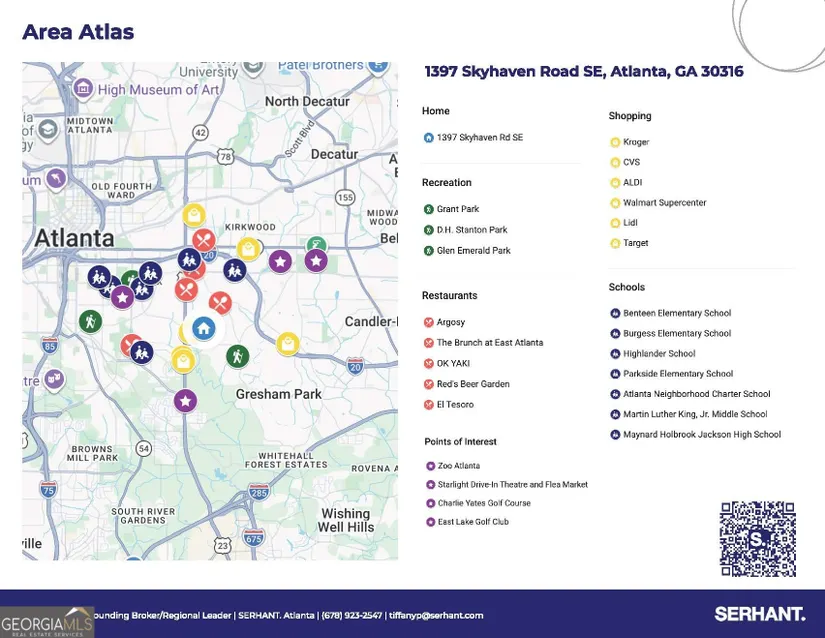825x638 pixels.
Task: Click the Benteen Elementary School legend icon
Action: coord(615,313)
